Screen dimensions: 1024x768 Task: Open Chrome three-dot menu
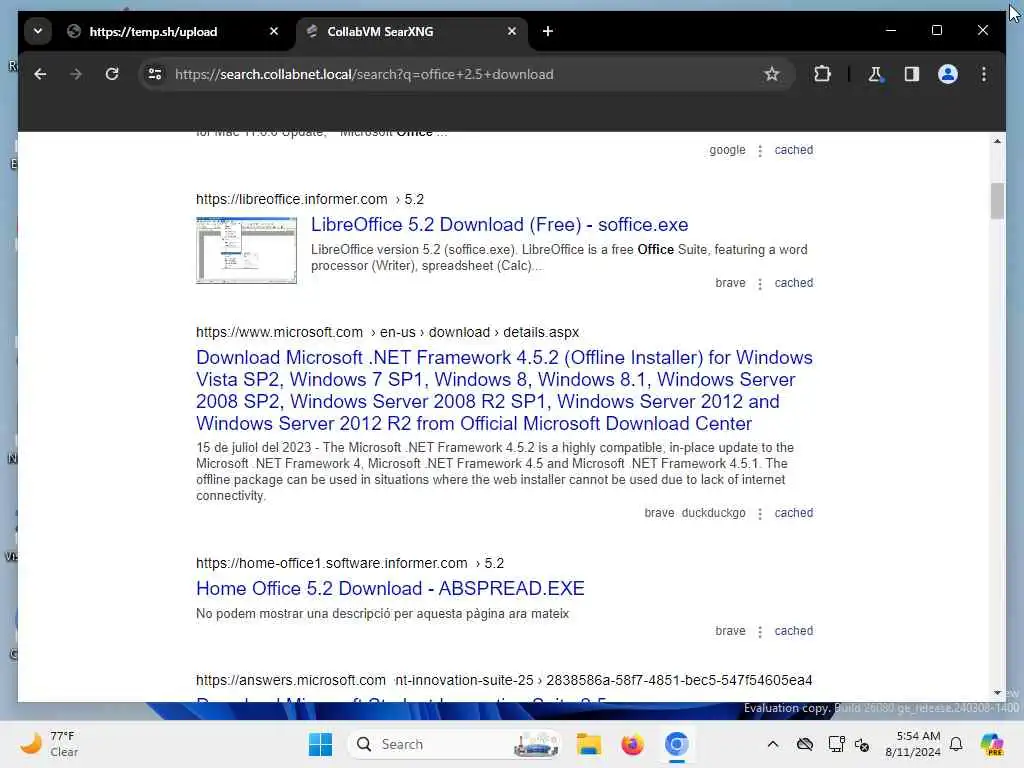click(x=984, y=74)
